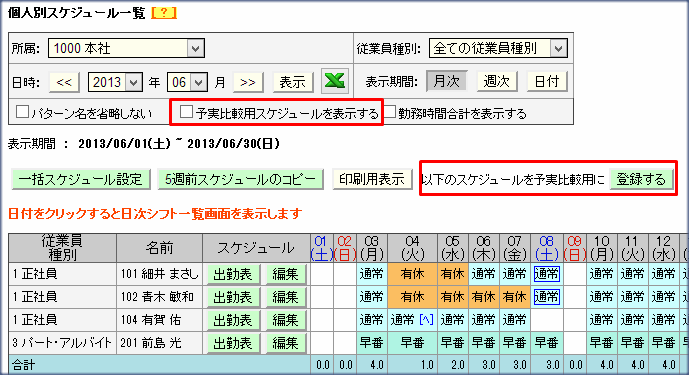Click 有休 cell on 04 for 細井 まさし
Viewport: 689px width, 375px height.
point(412,274)
